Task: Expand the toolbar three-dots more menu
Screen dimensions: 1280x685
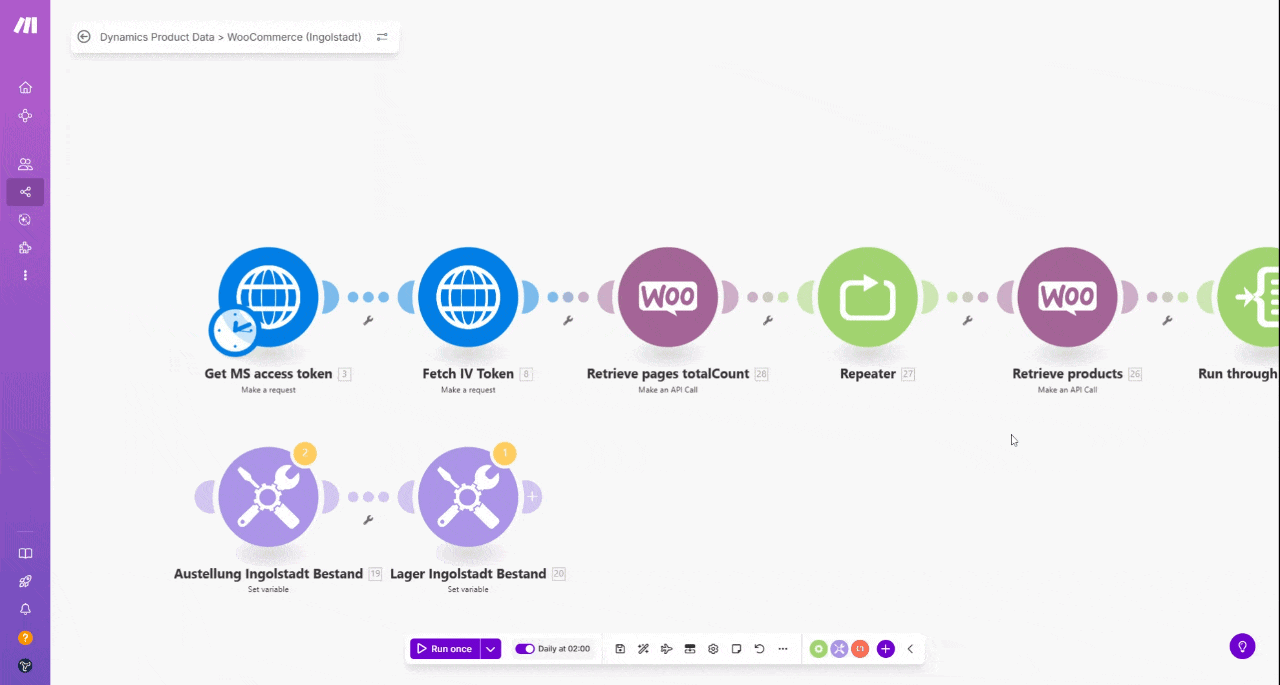Action: click(782, 649)
